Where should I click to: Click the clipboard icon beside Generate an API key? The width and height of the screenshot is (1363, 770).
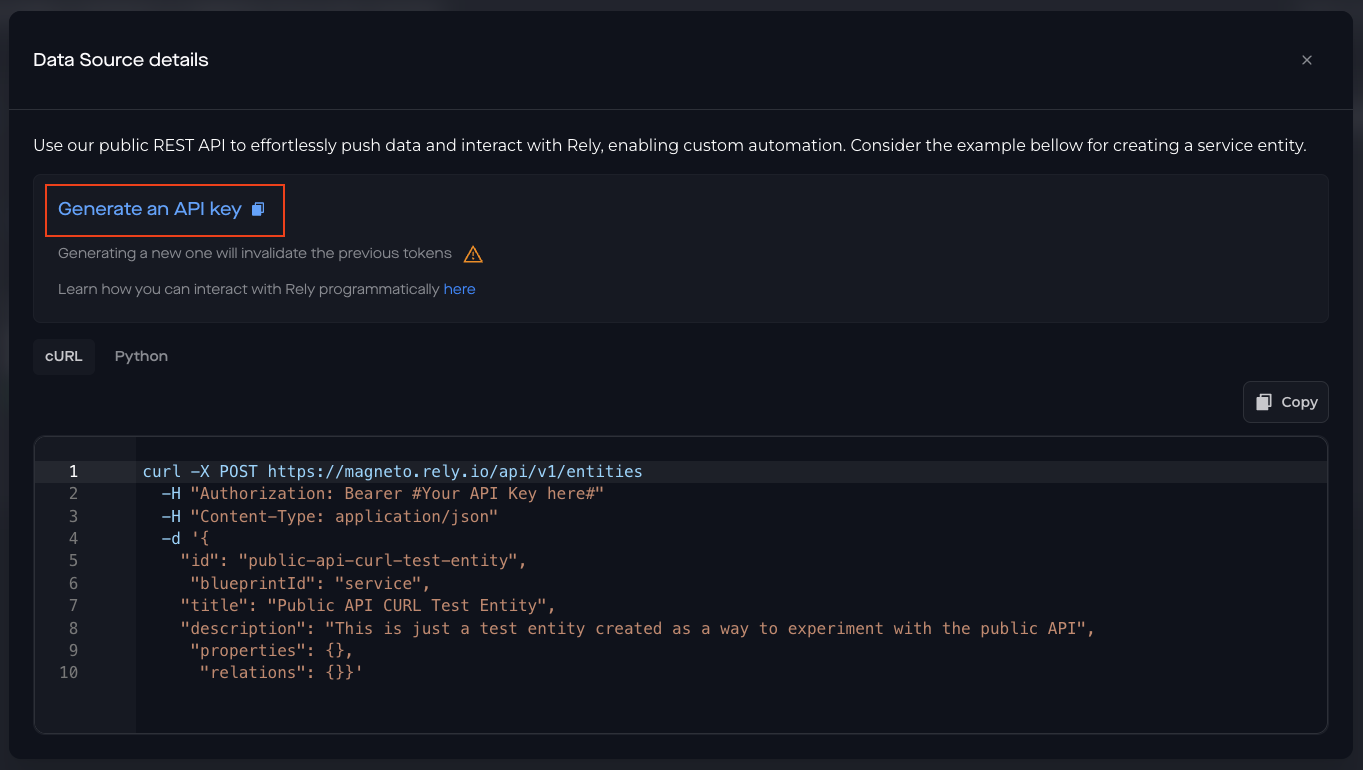pos(260,209)
